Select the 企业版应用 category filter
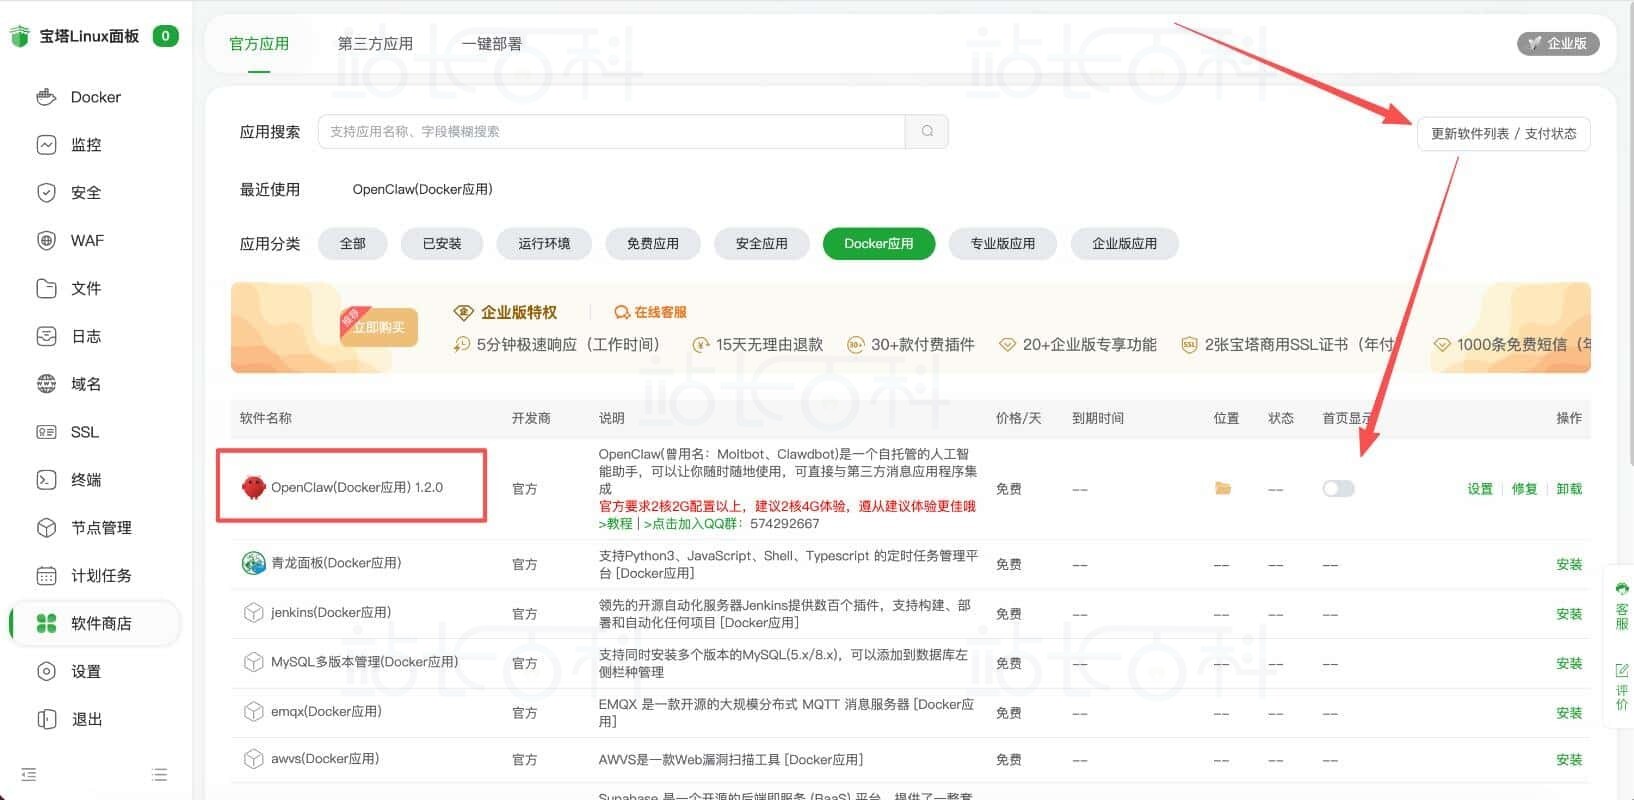Viewport: 1634px width, 800px height. pyautogui.click(x=1124, y=244)
